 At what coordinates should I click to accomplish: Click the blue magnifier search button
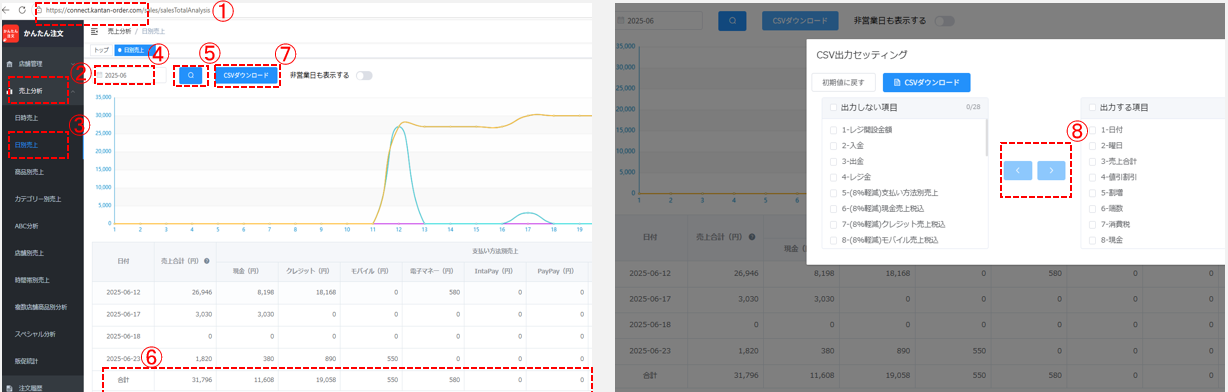pyautogui.click(x=191, y=75)
